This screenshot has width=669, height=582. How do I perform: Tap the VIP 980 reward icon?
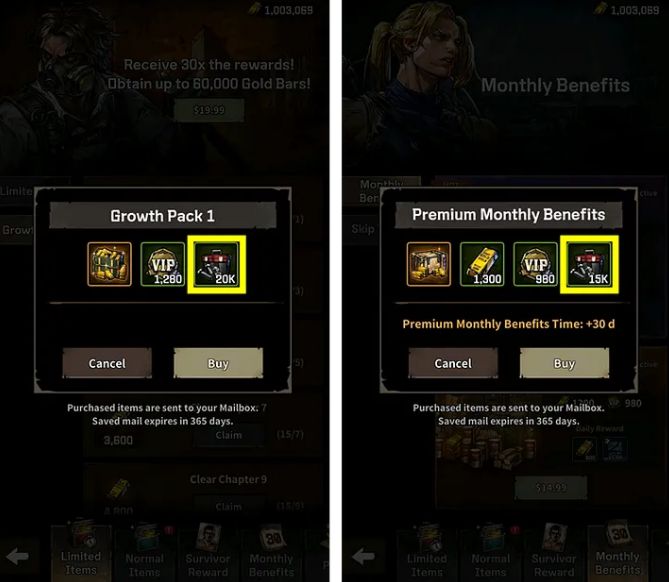535,264
